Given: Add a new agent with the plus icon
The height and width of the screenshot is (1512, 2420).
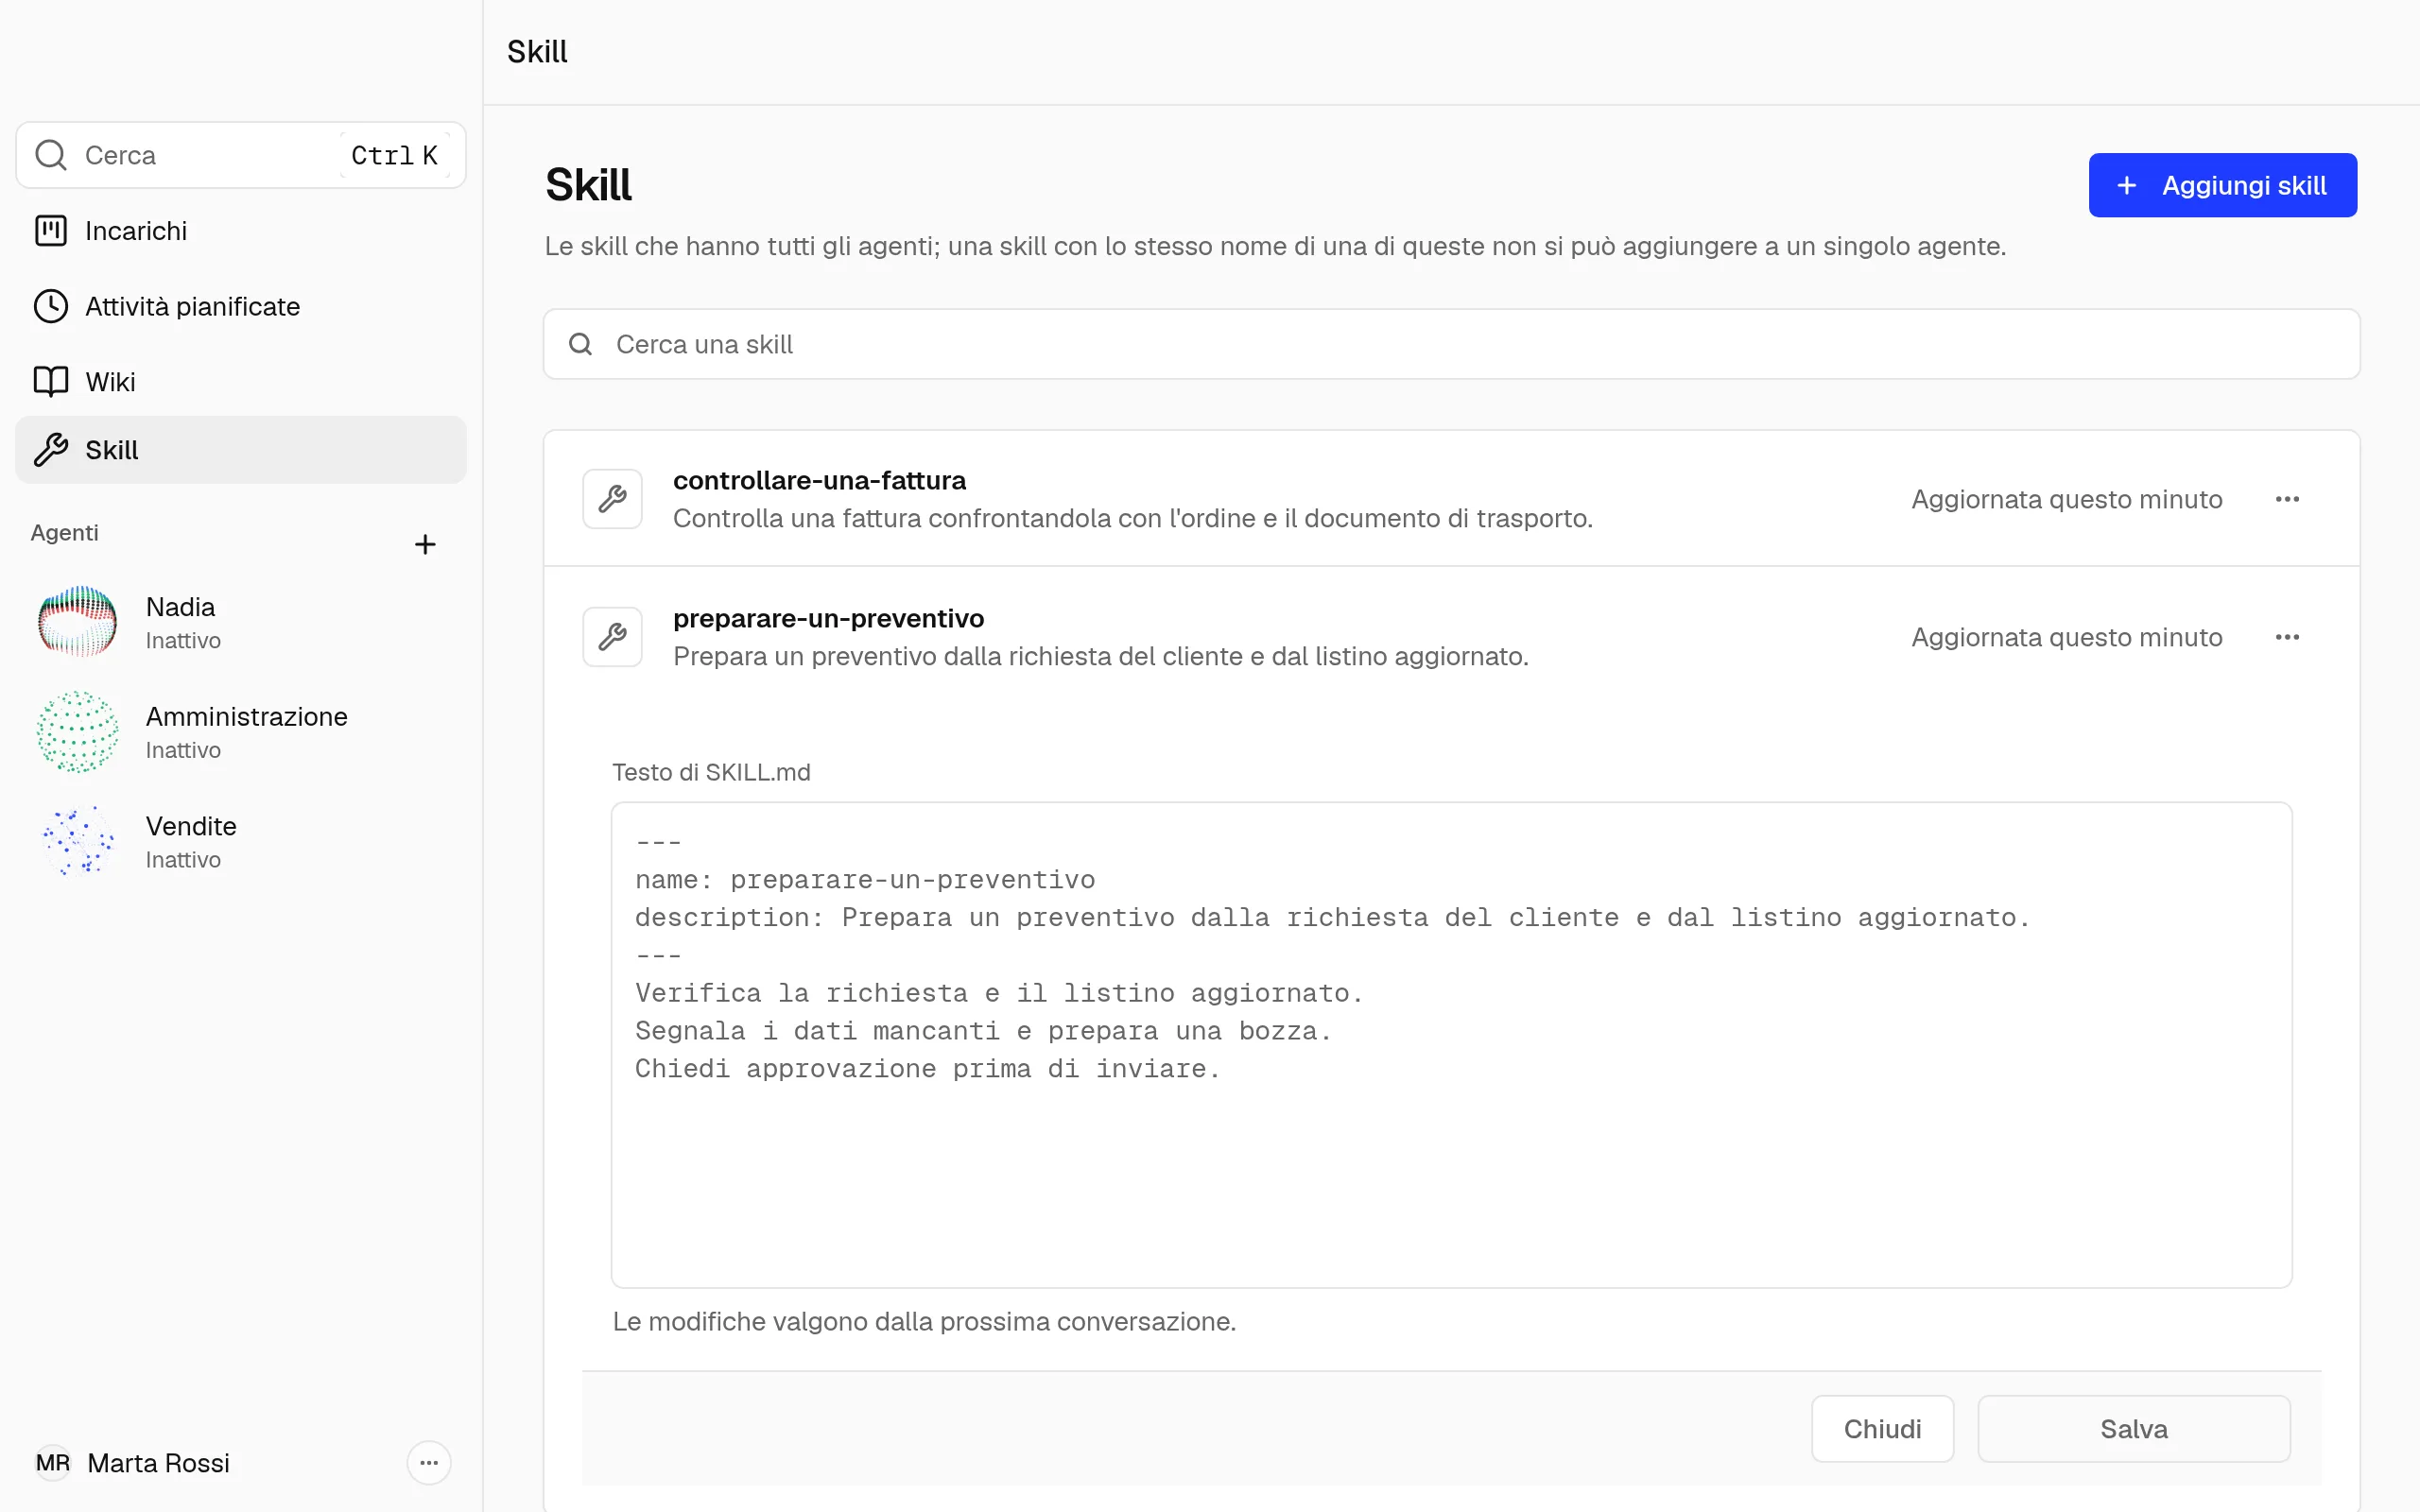Looking at the screenshot, I should coord(425,544).
